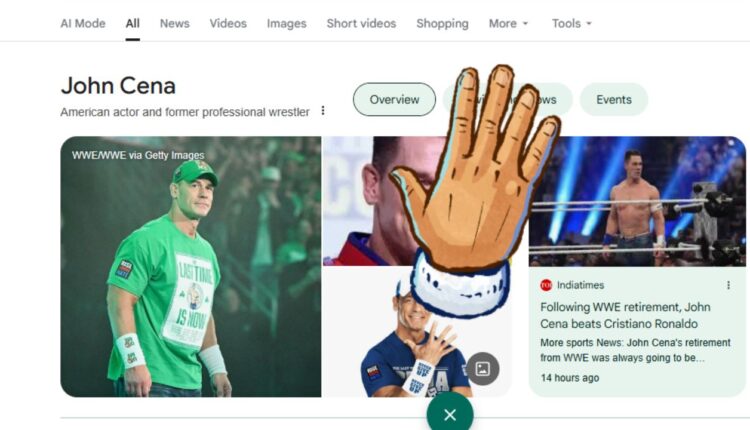Select the Events chip
This screenshot has width=750, height=430.
(614, 99)
